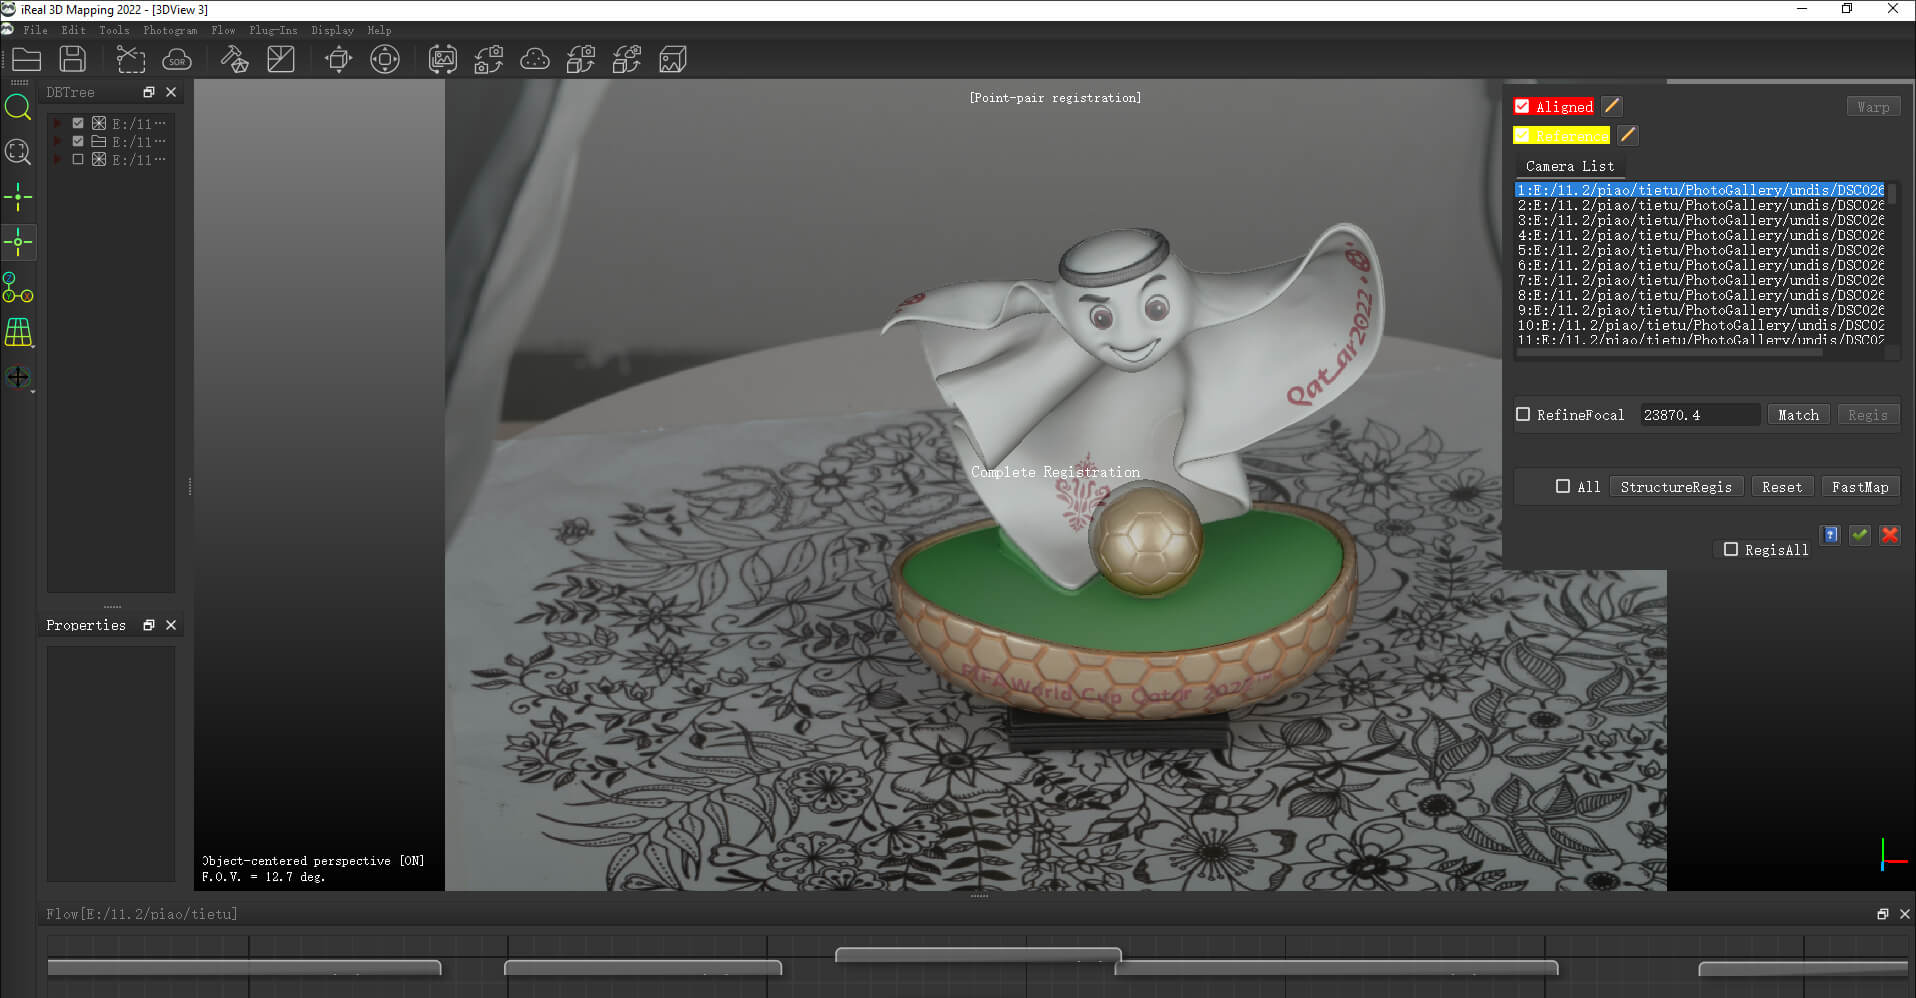Screen dimensions: 1916x998
Task: Click the cloud-camera-to-cube registration icon
Action: (x=627, y=59)
